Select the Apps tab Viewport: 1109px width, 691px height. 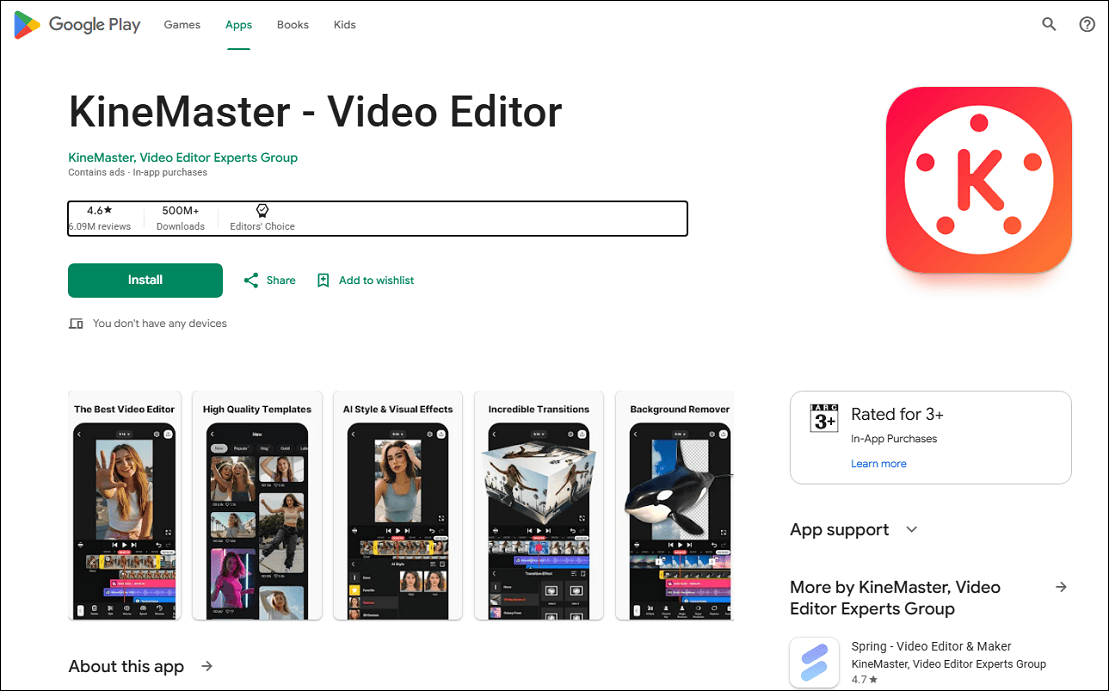tap(238, 25)
